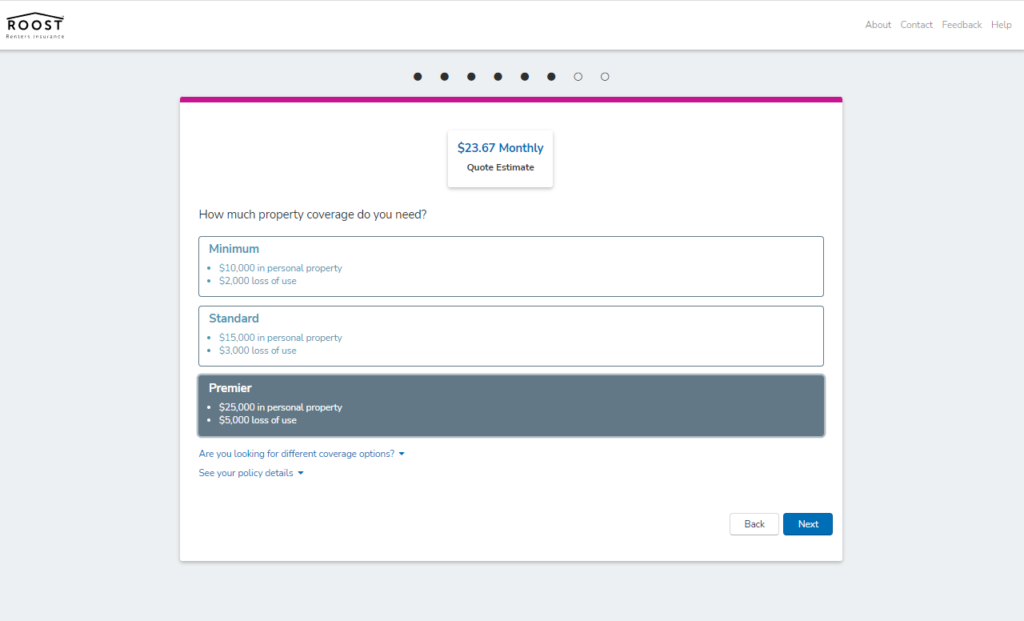Select the Standard coverage option
Viewport: 1024px width, 621px height.
(511, 336)
